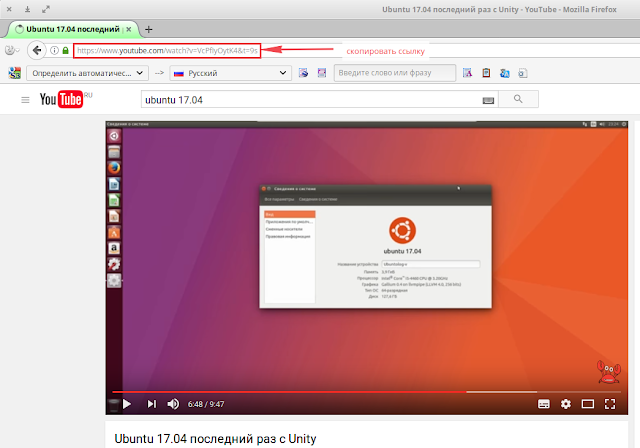Click the S3 translator logo icon

(x=15, y=73)
